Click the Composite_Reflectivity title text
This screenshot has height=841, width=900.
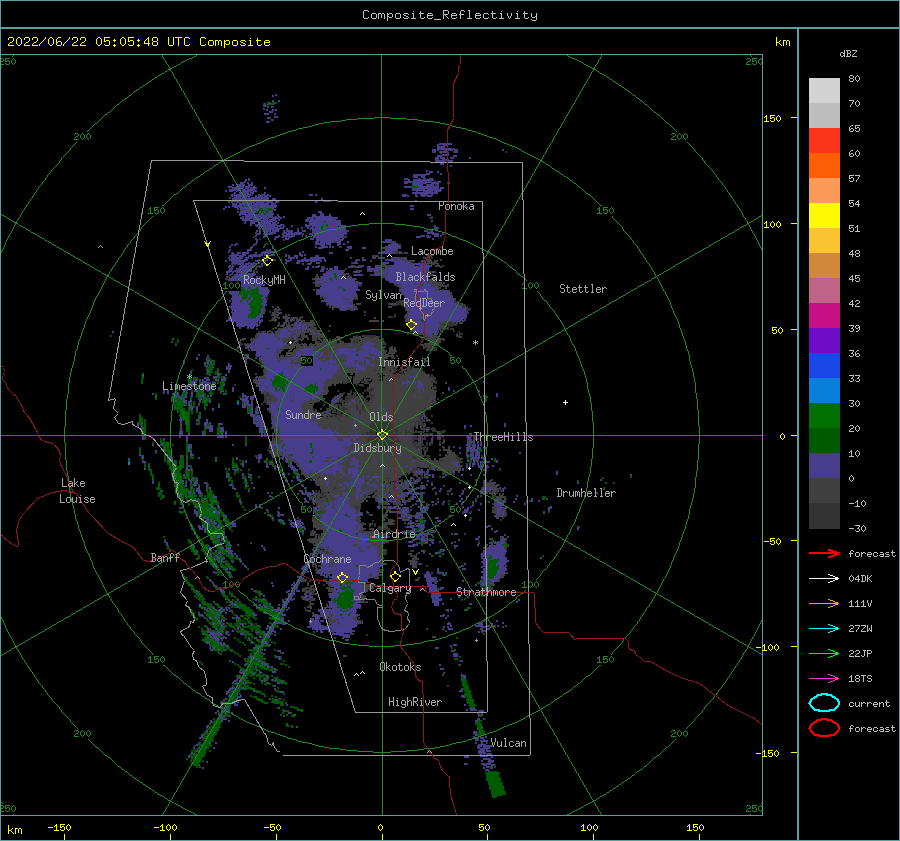coord(450,15)
